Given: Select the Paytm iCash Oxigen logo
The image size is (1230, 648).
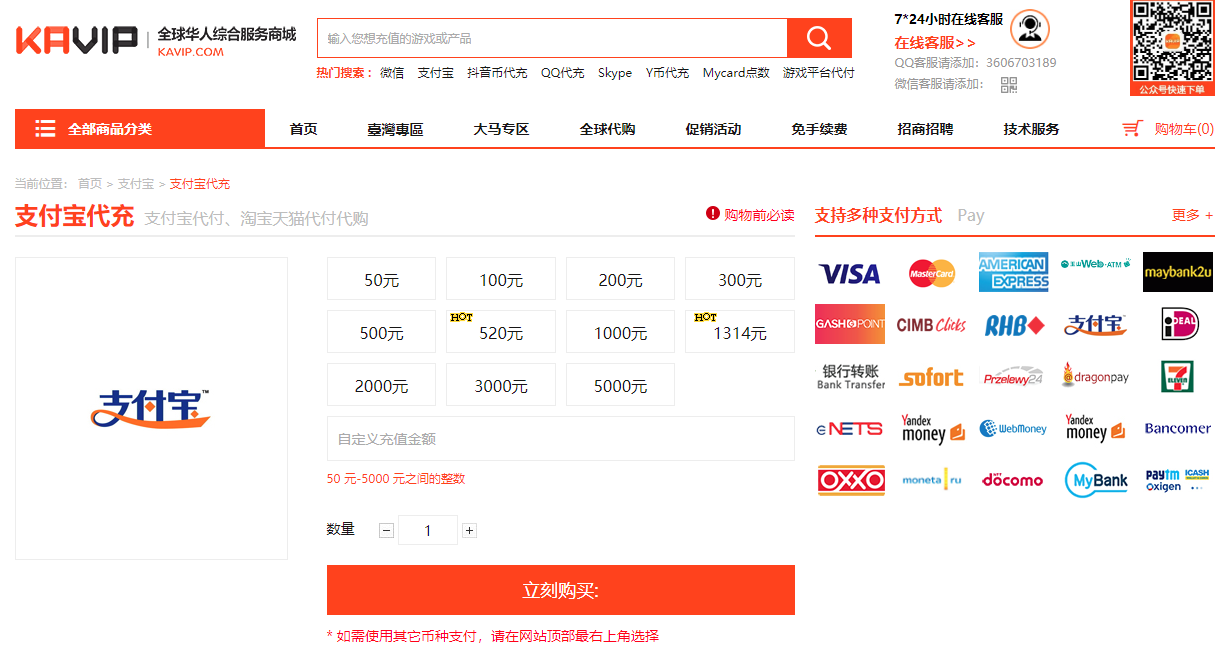Looking at the screenshot, I should (x=1177, y=480).
